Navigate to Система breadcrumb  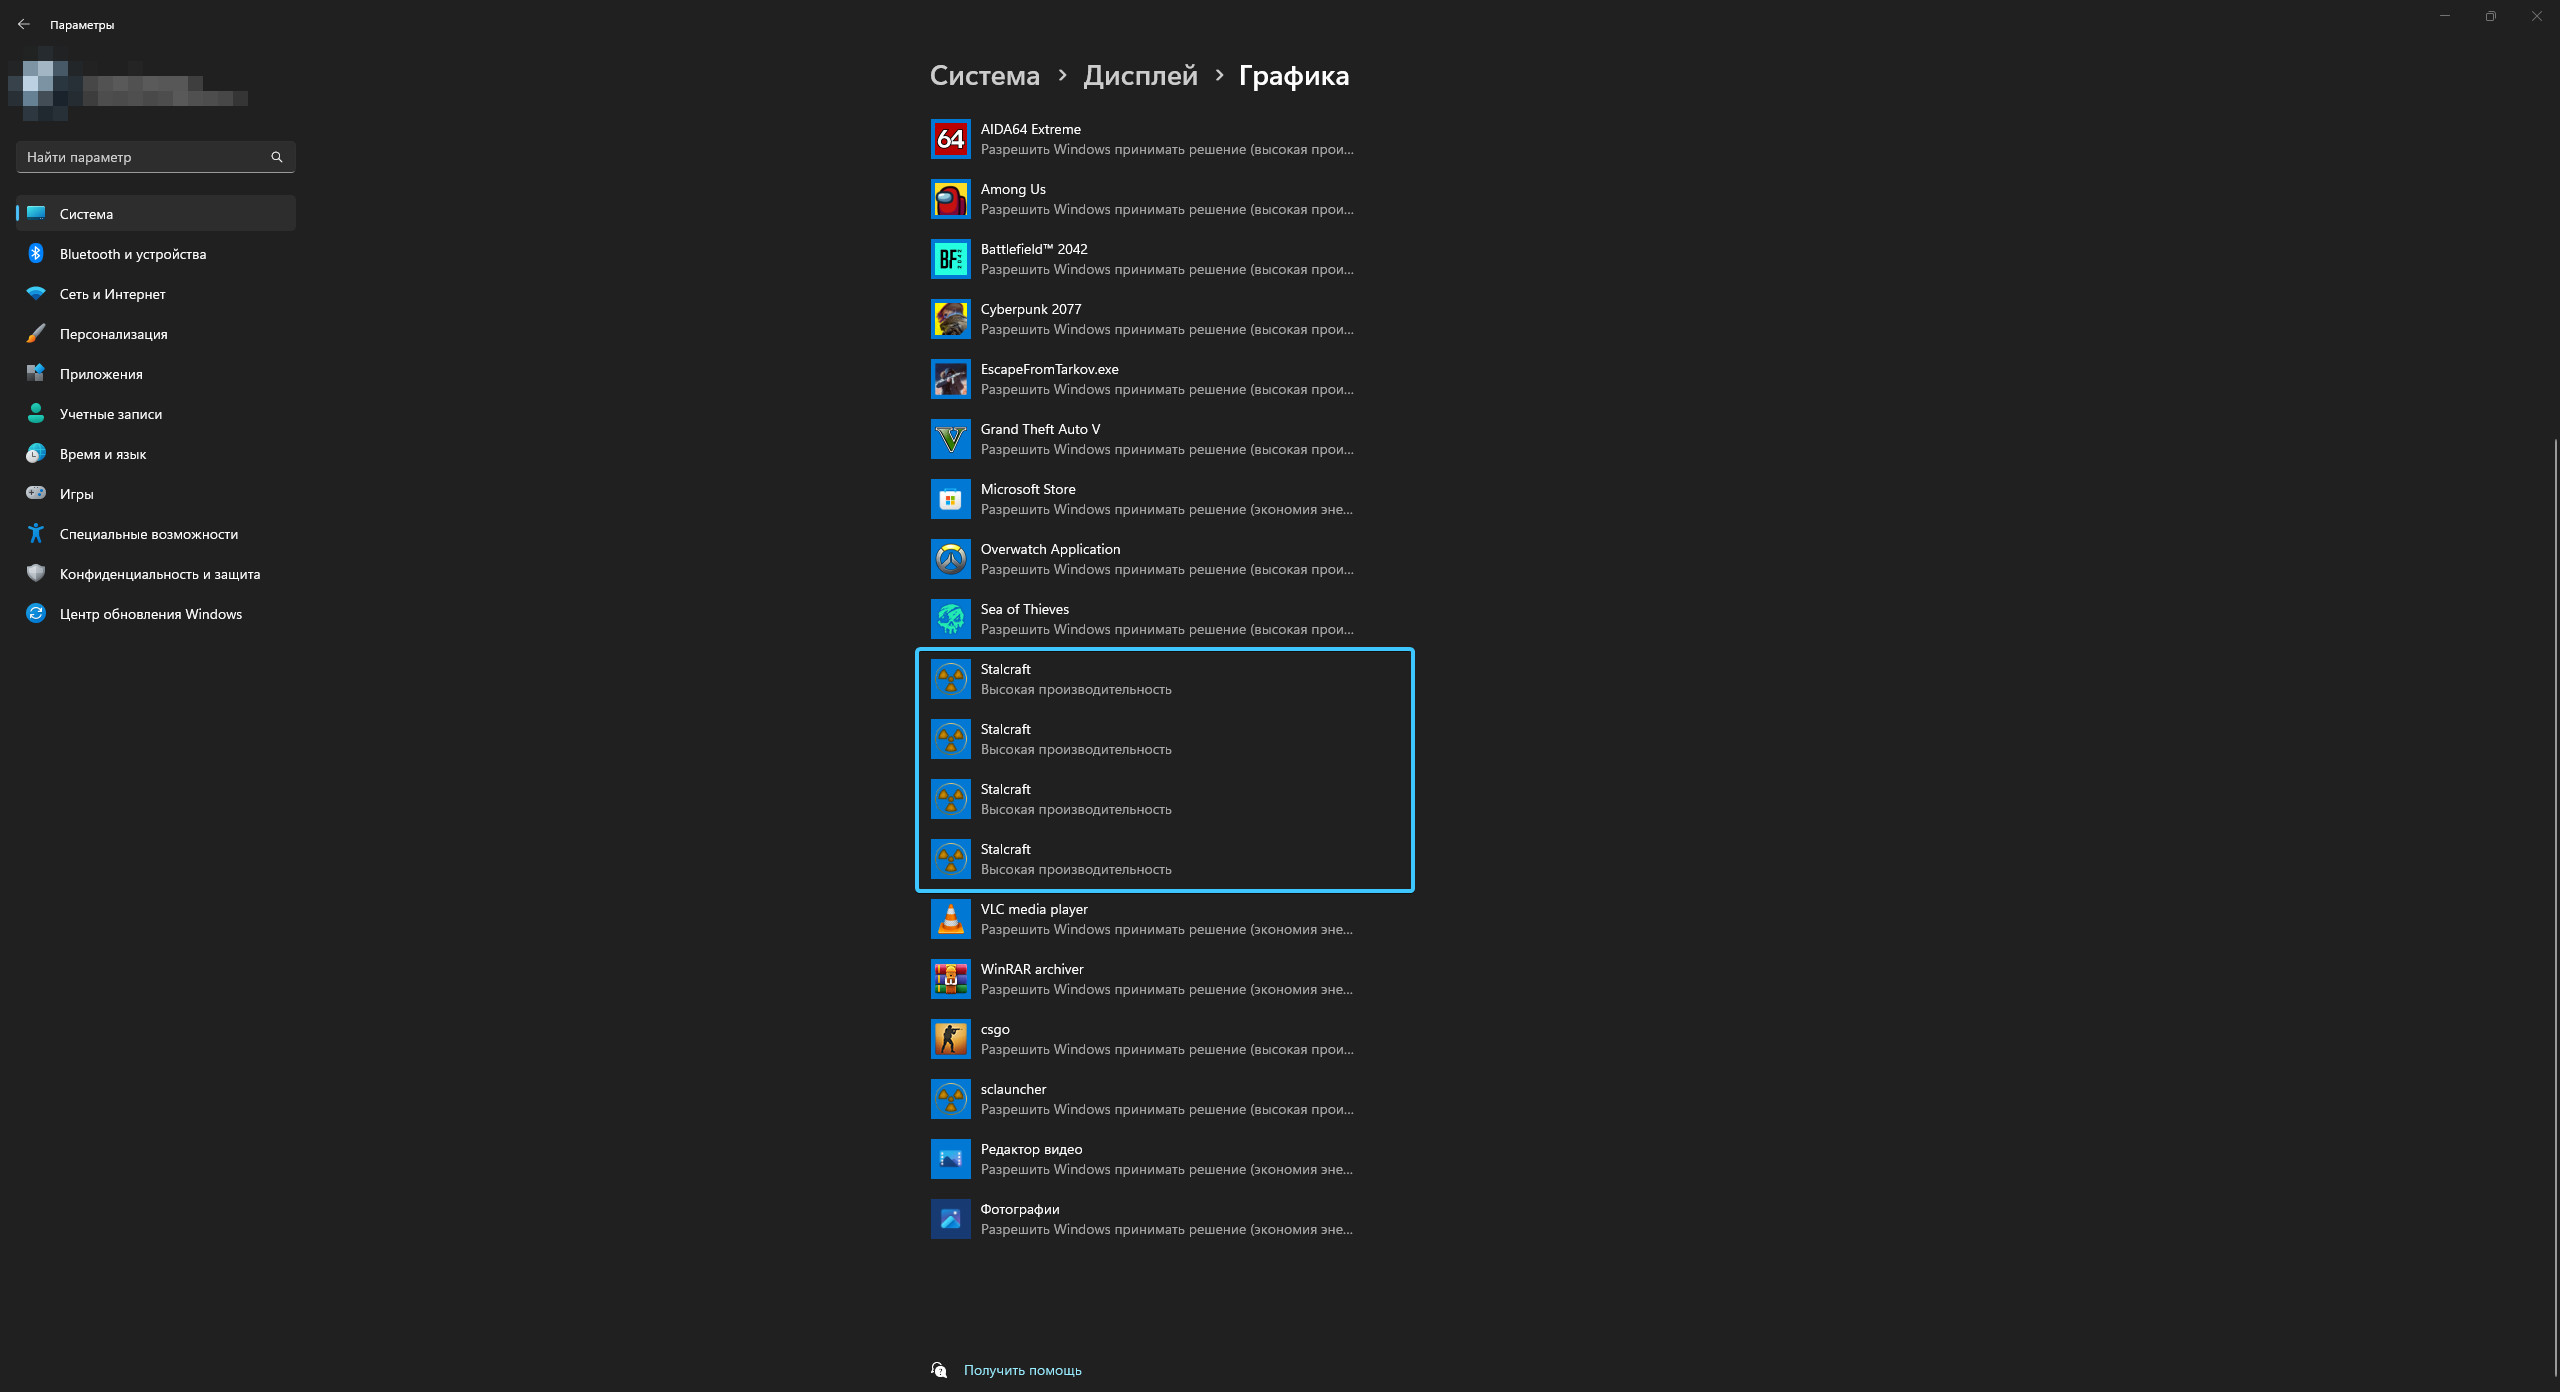(x=984, y=76)
